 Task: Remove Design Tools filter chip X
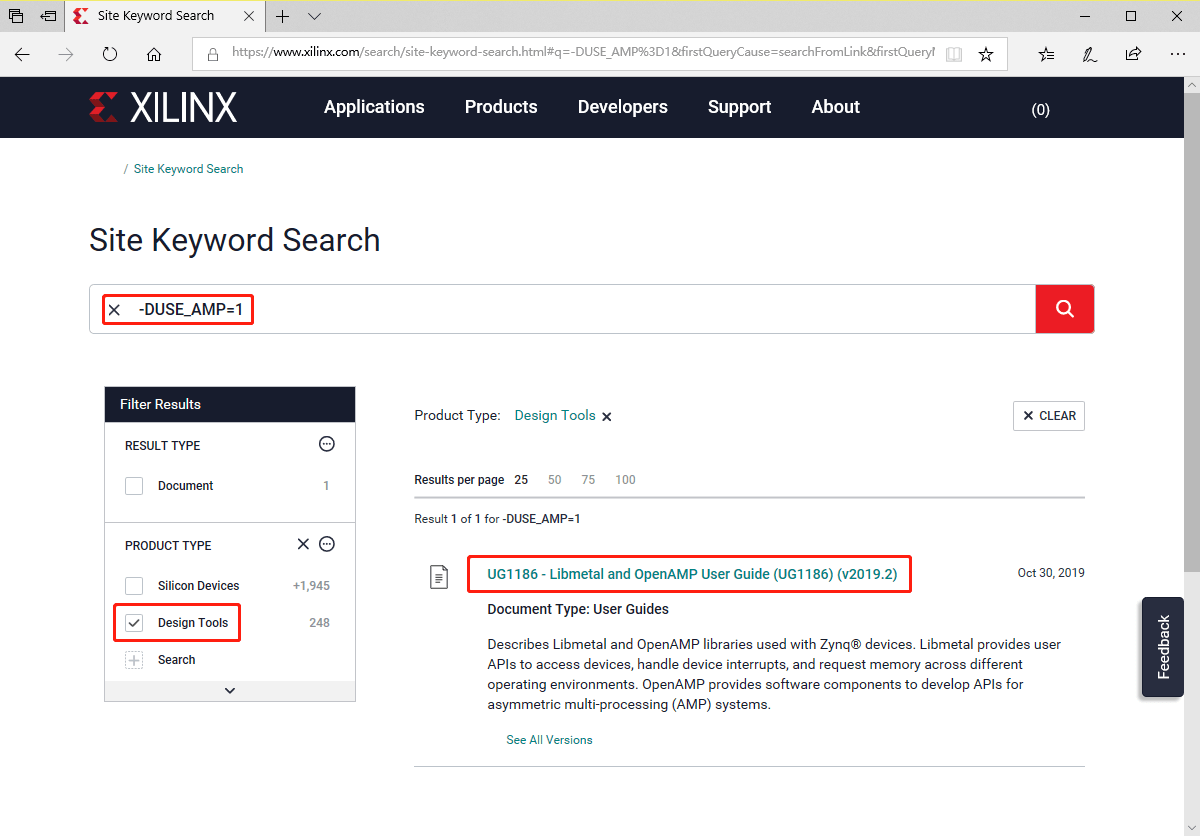607,417
